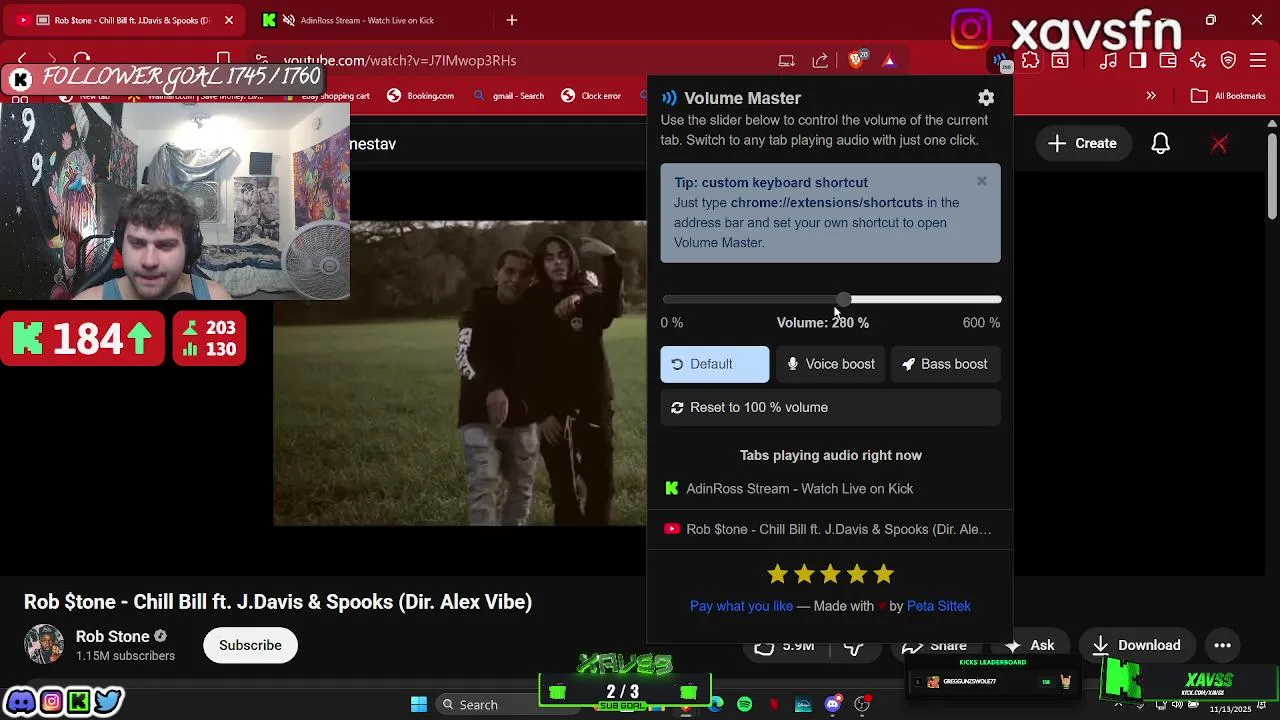Open the browser main menu
Image resolution: width=1280 pixels, height=720 pixels.
1257,61
